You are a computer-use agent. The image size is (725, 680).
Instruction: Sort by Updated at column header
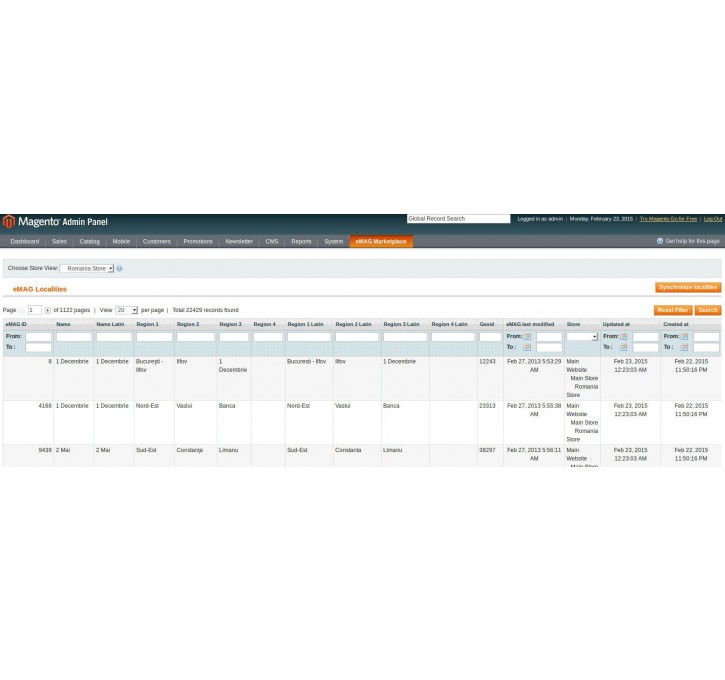(616, 325)
